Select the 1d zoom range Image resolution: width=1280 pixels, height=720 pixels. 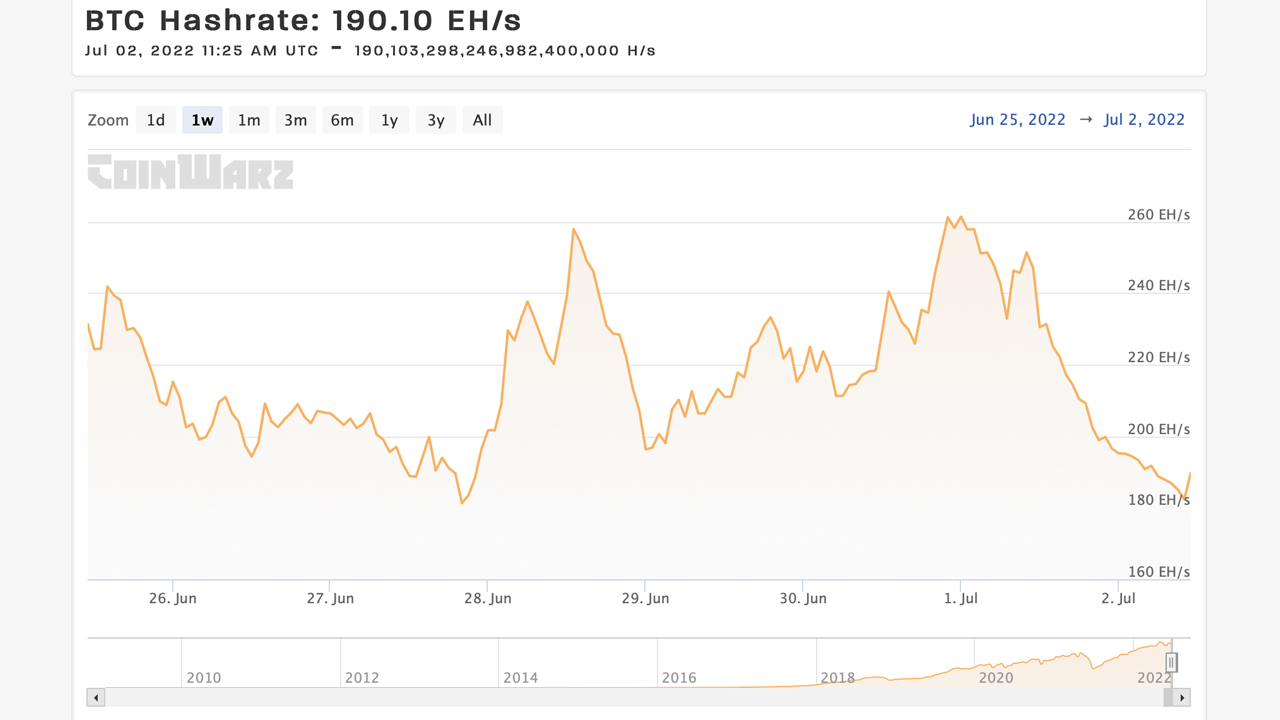(156, 120)
